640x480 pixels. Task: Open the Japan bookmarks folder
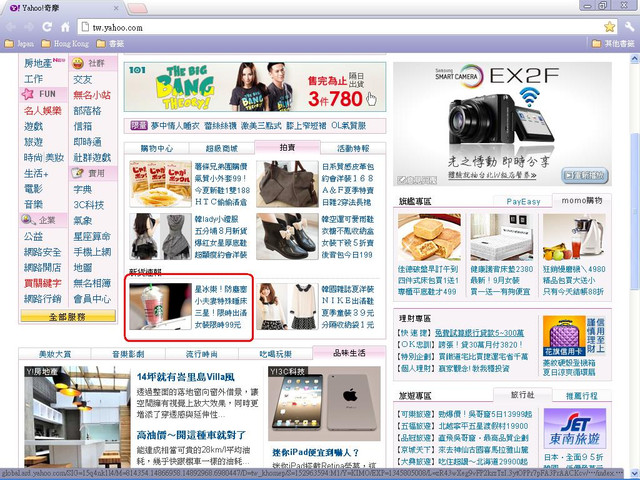pos(19,44)
